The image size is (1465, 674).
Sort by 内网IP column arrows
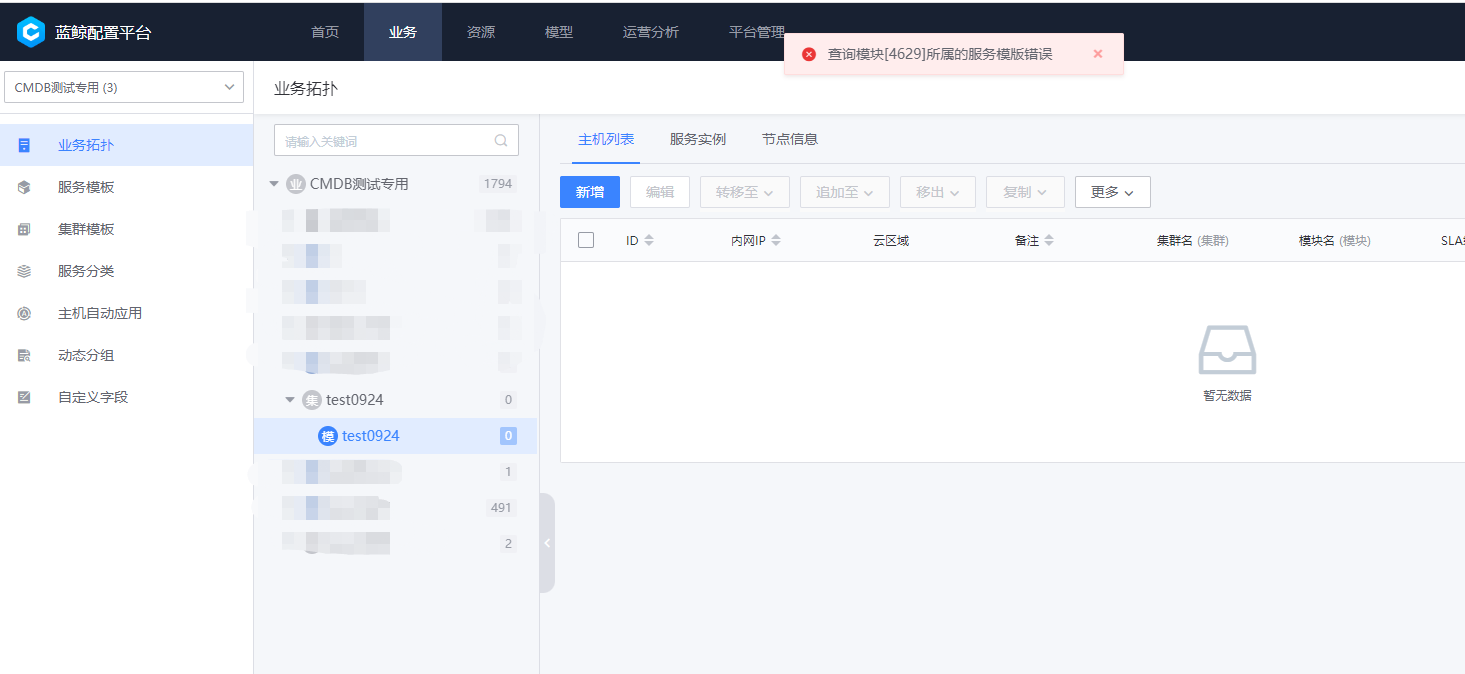[x=776, y=241]
